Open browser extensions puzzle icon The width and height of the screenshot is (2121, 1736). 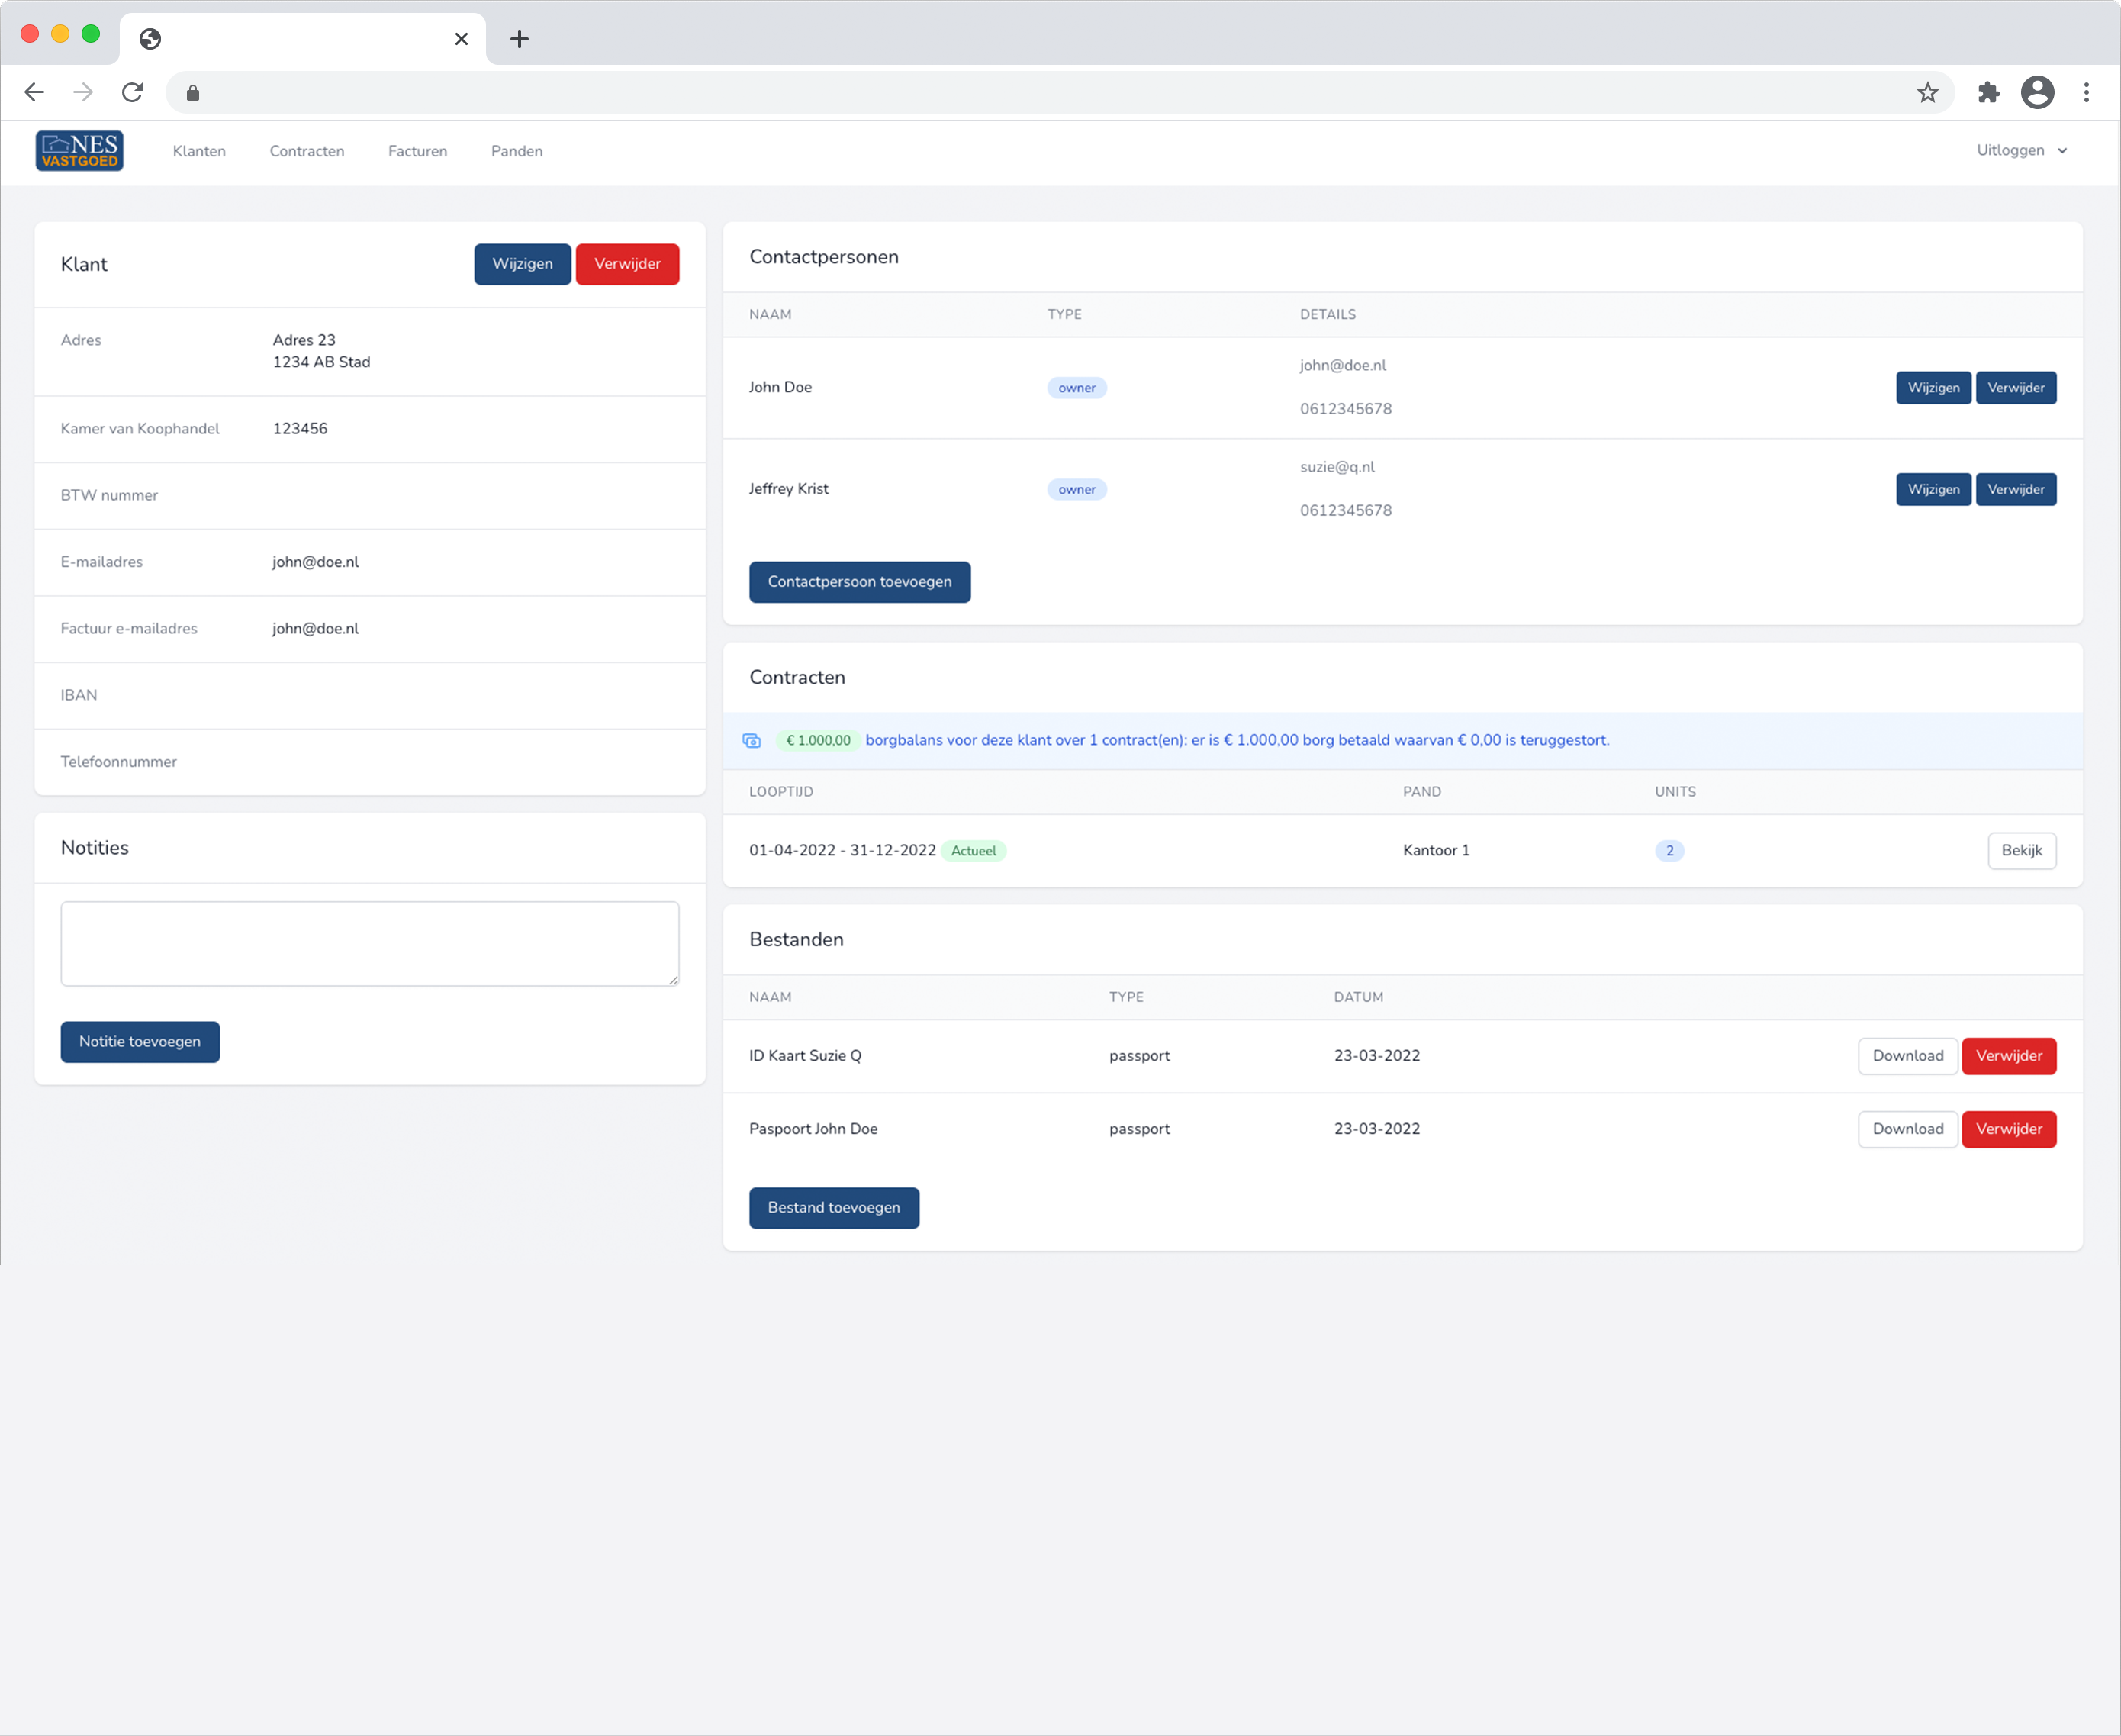pyautogui.click(x=1988, y=93)
